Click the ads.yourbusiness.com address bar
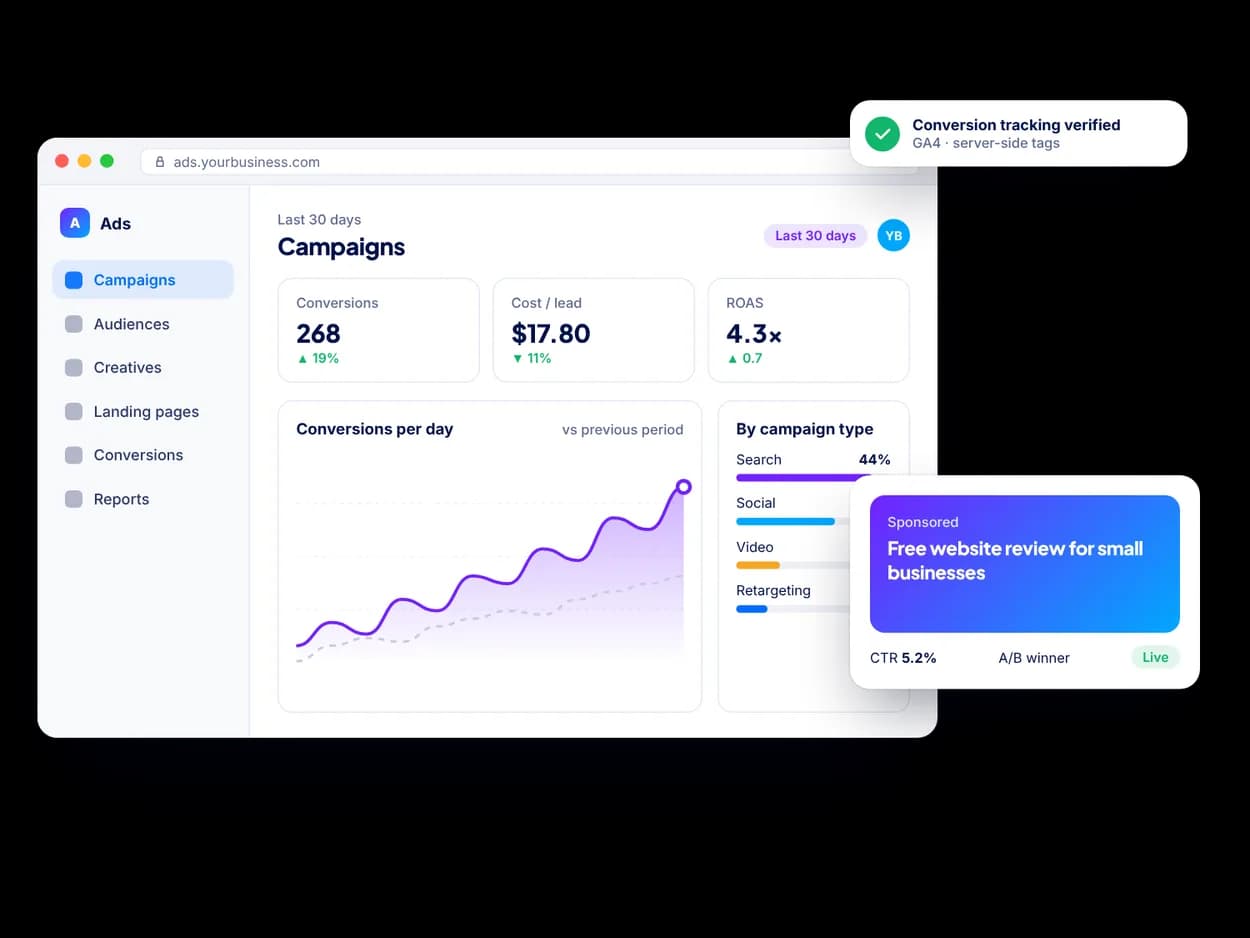The height and width of the screenshot is (938, 1250). pyautogui.click(x=529, y=162)
